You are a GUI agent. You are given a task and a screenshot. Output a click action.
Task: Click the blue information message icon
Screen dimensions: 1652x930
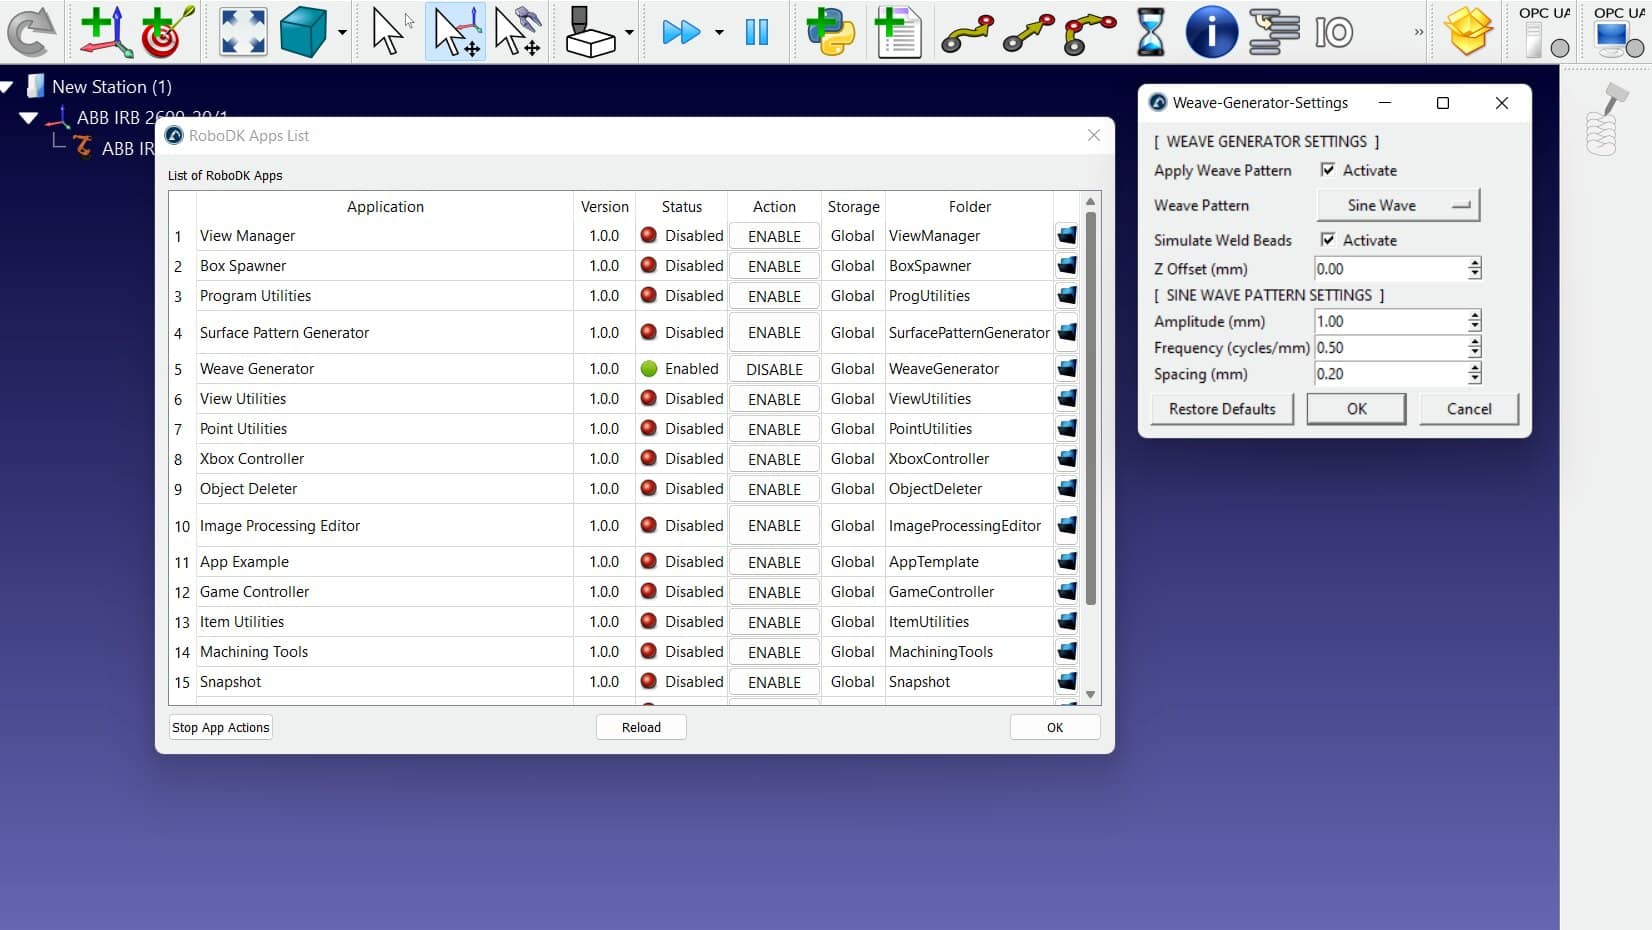1210,32
